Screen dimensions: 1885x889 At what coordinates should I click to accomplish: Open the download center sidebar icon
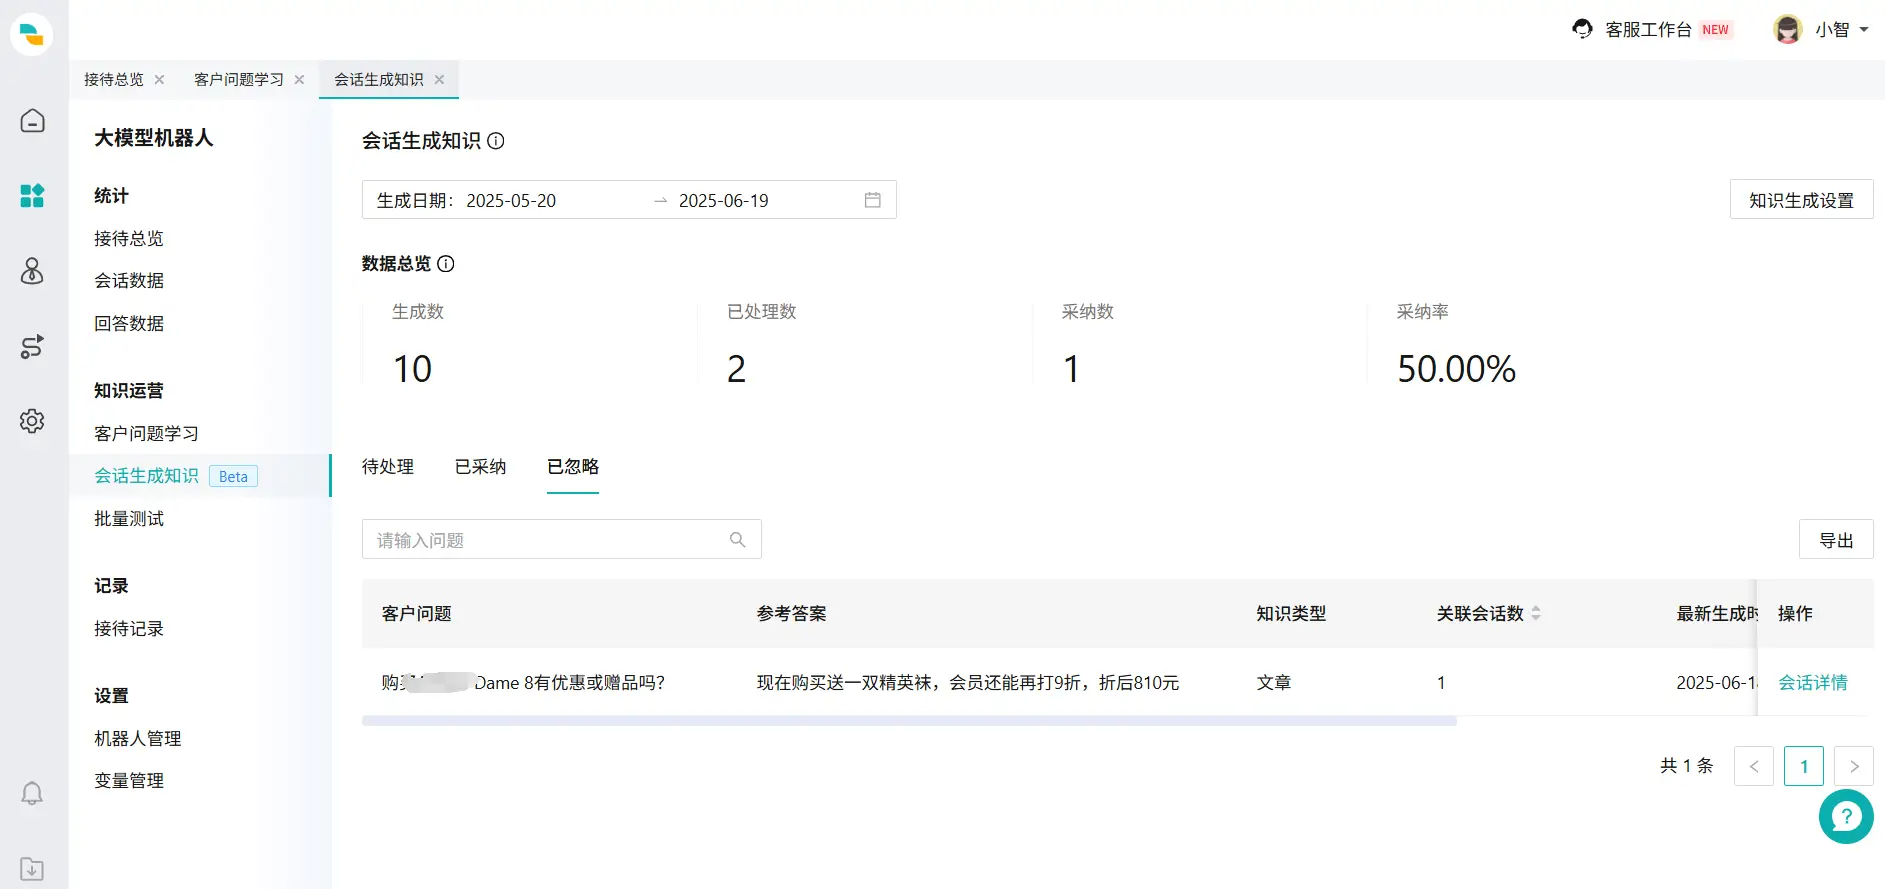click(x=32, y=868)
